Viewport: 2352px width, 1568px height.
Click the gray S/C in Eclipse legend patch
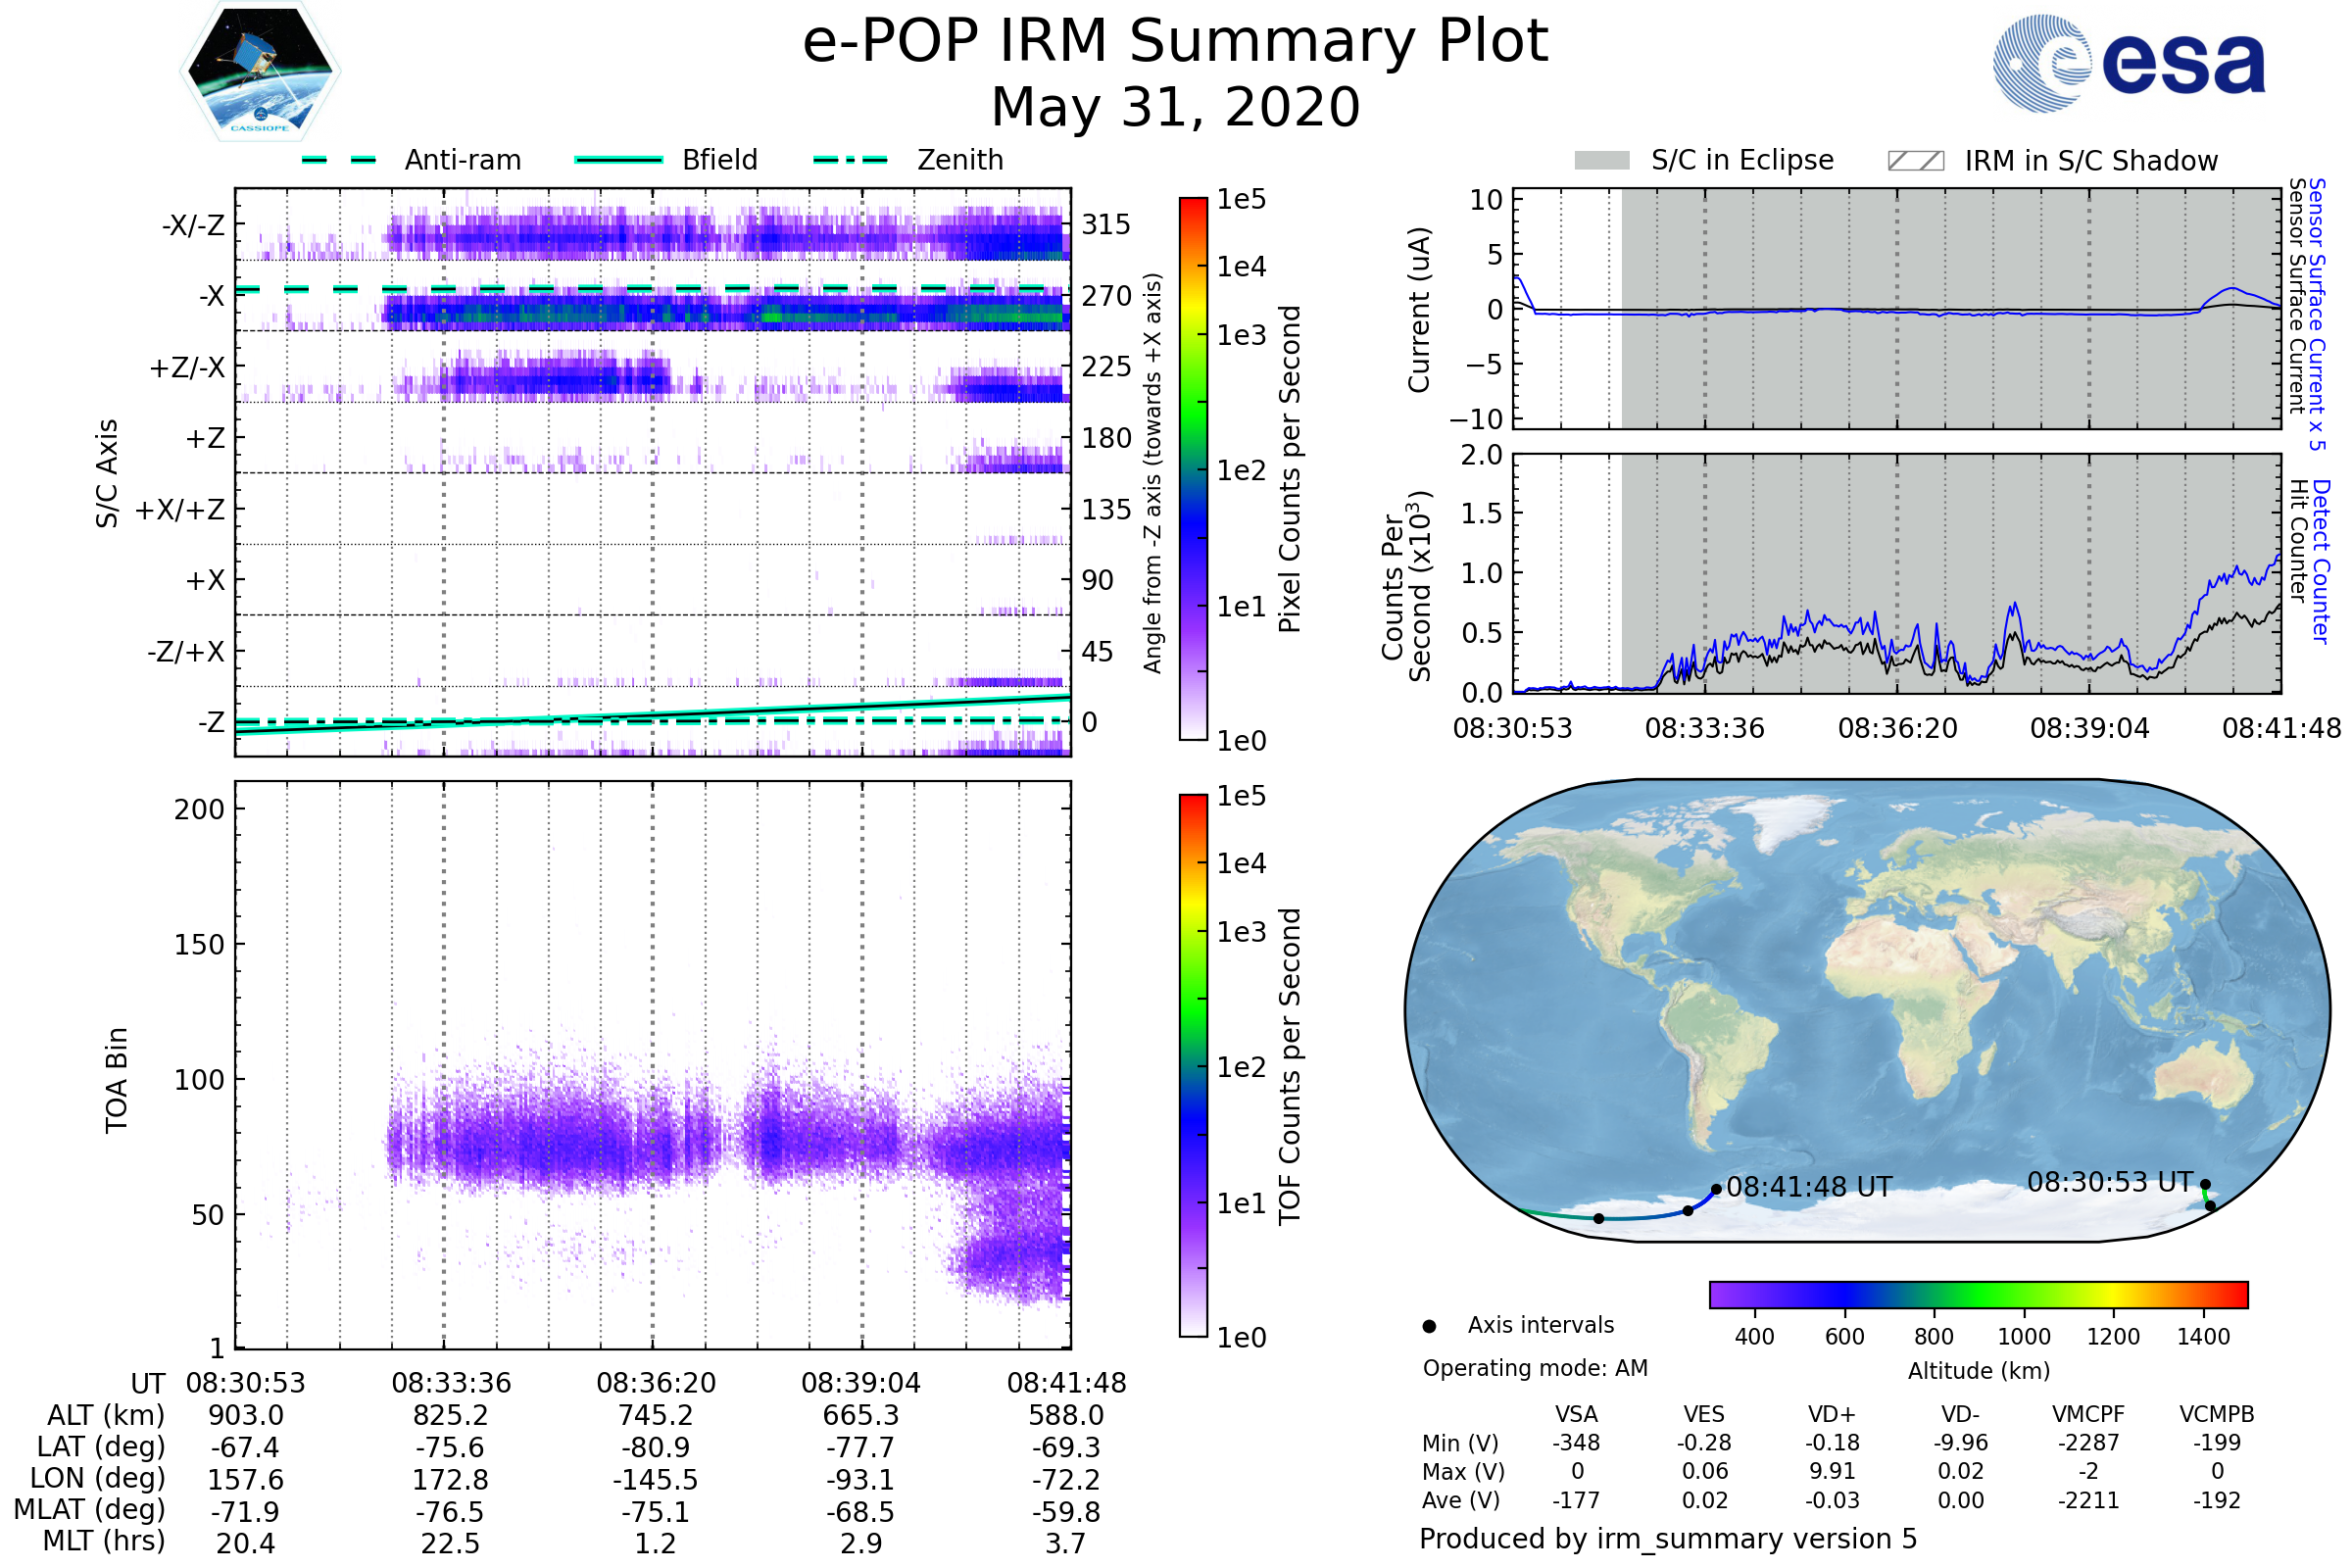click(1601, 161)
